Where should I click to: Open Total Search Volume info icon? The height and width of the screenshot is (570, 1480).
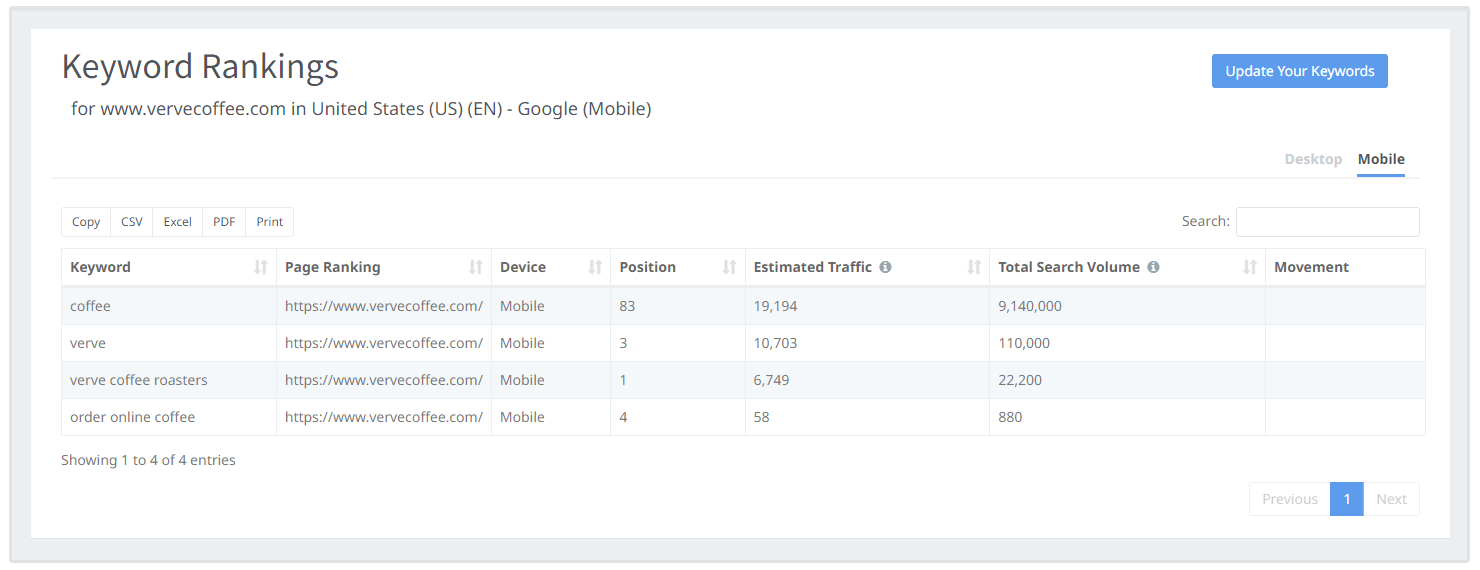tap(1153, 267)
